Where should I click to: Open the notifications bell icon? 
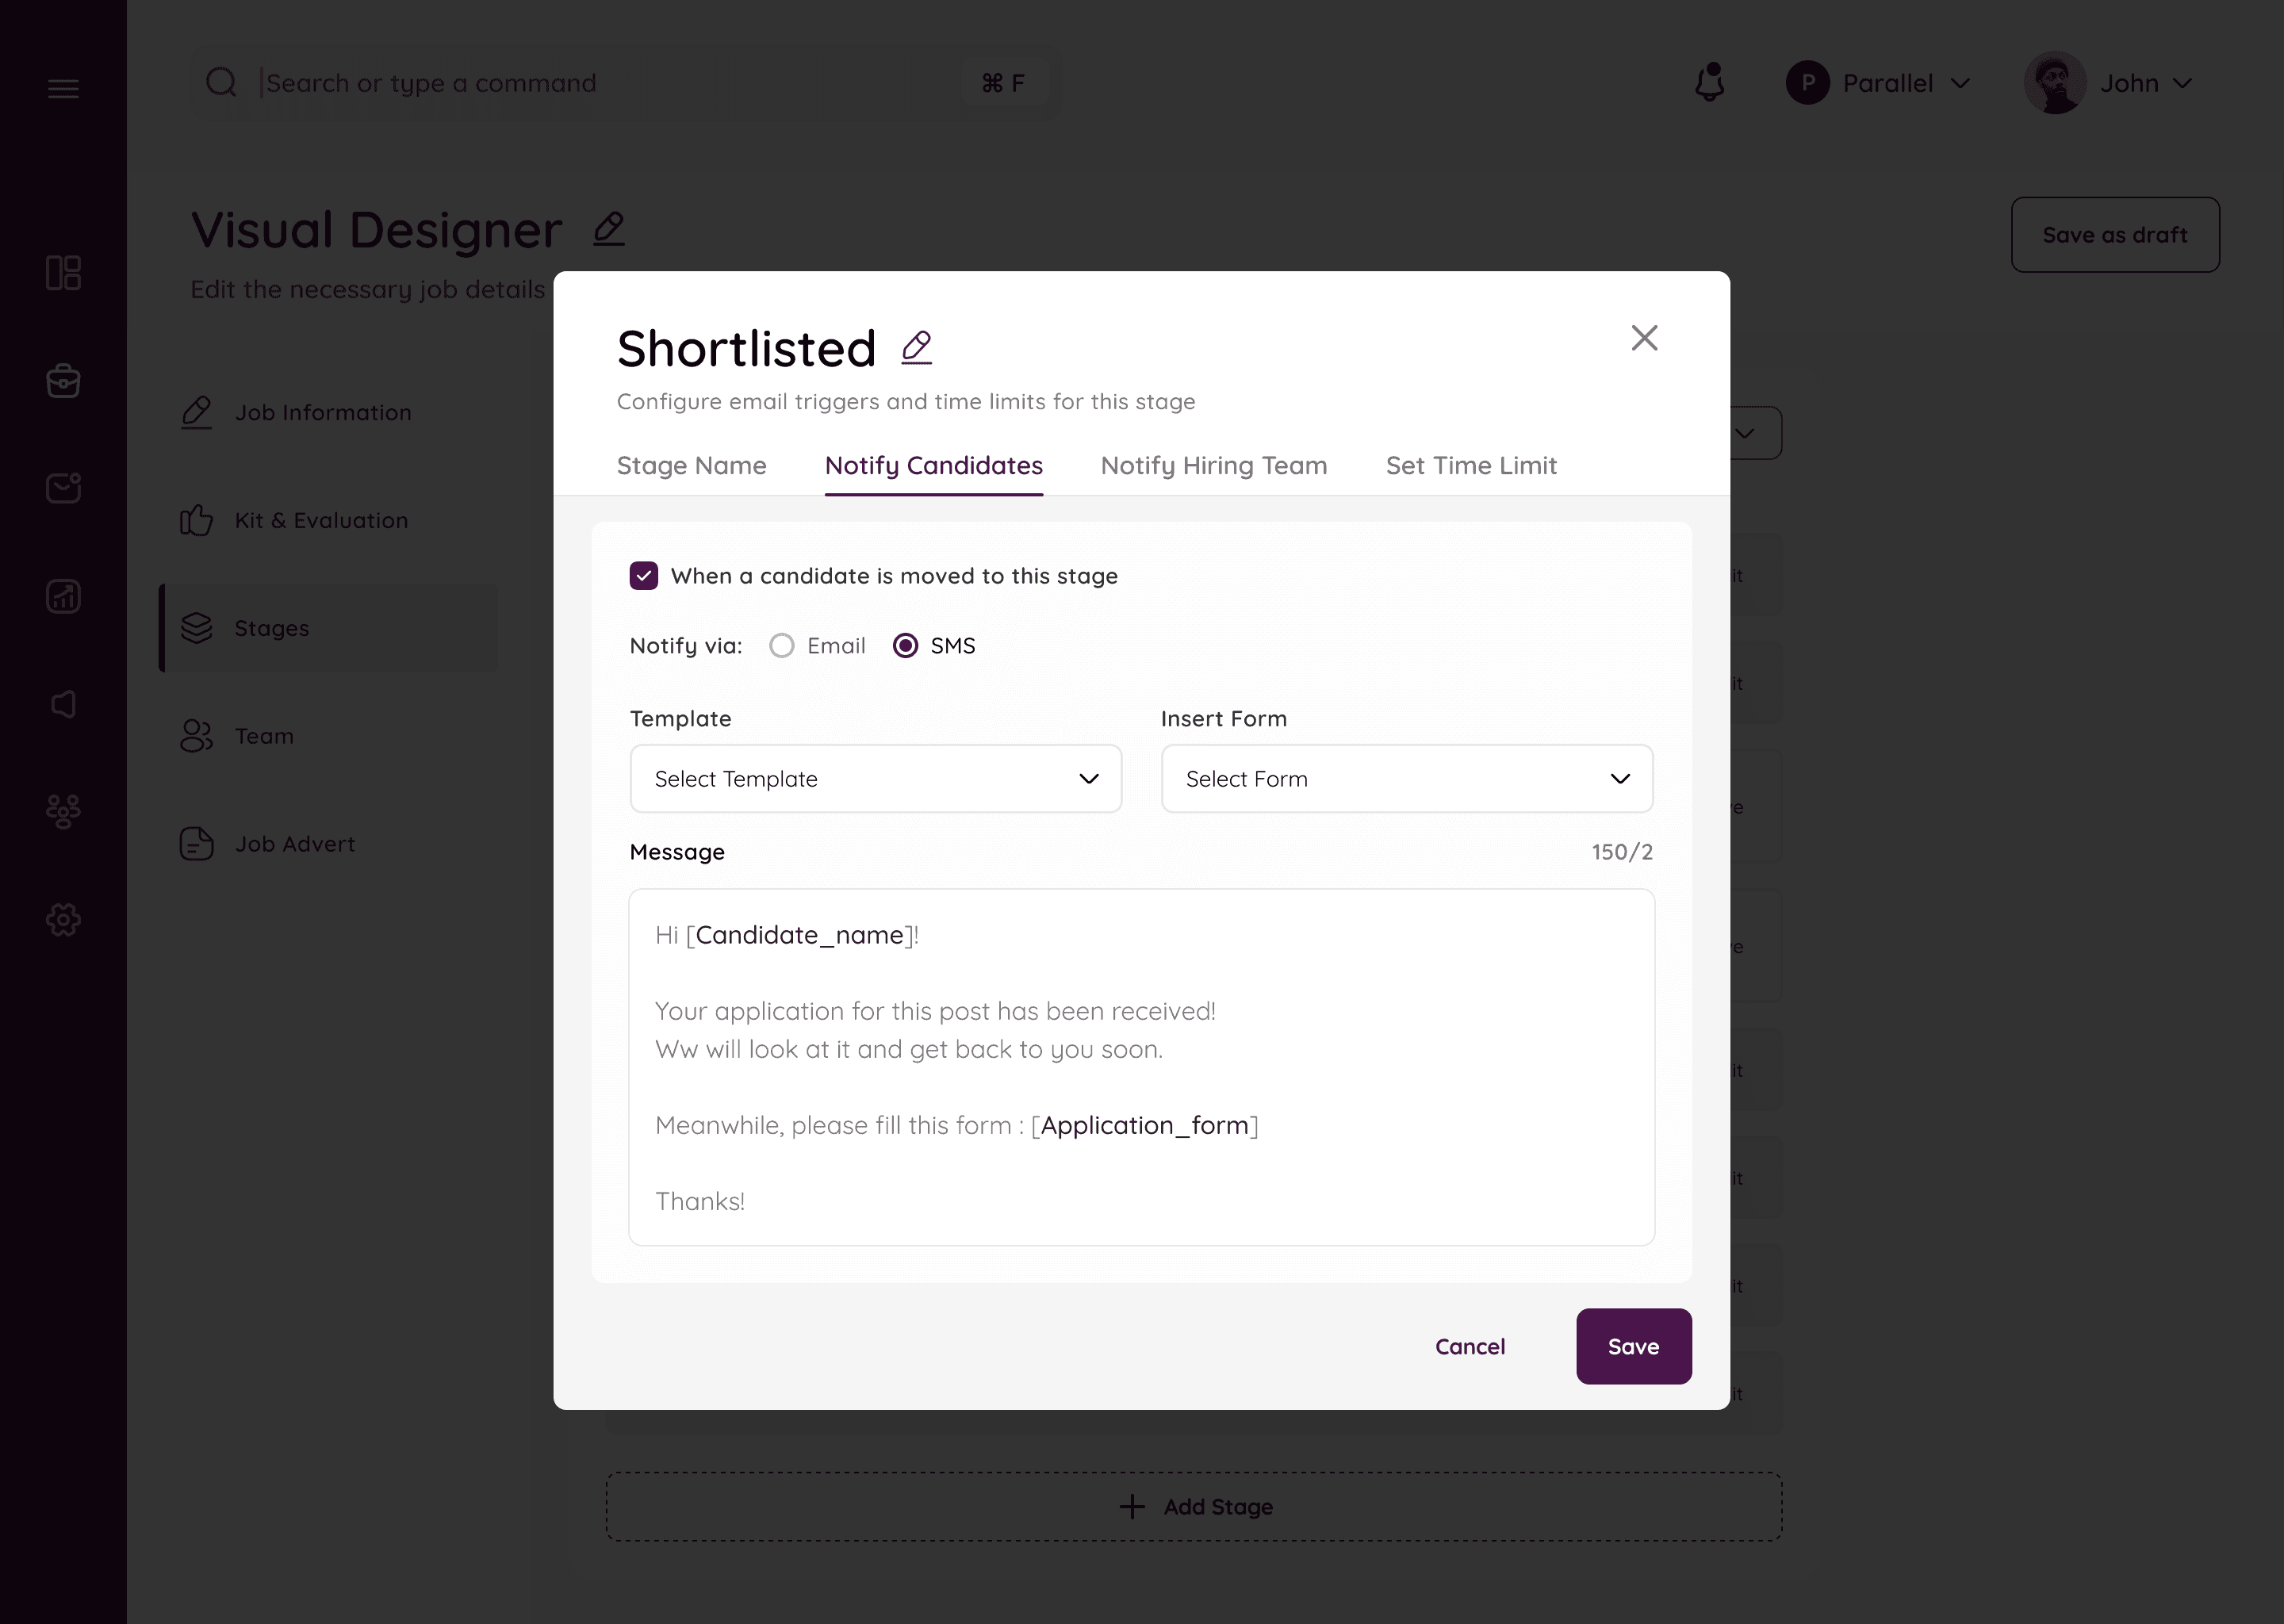coord(1710,83)
